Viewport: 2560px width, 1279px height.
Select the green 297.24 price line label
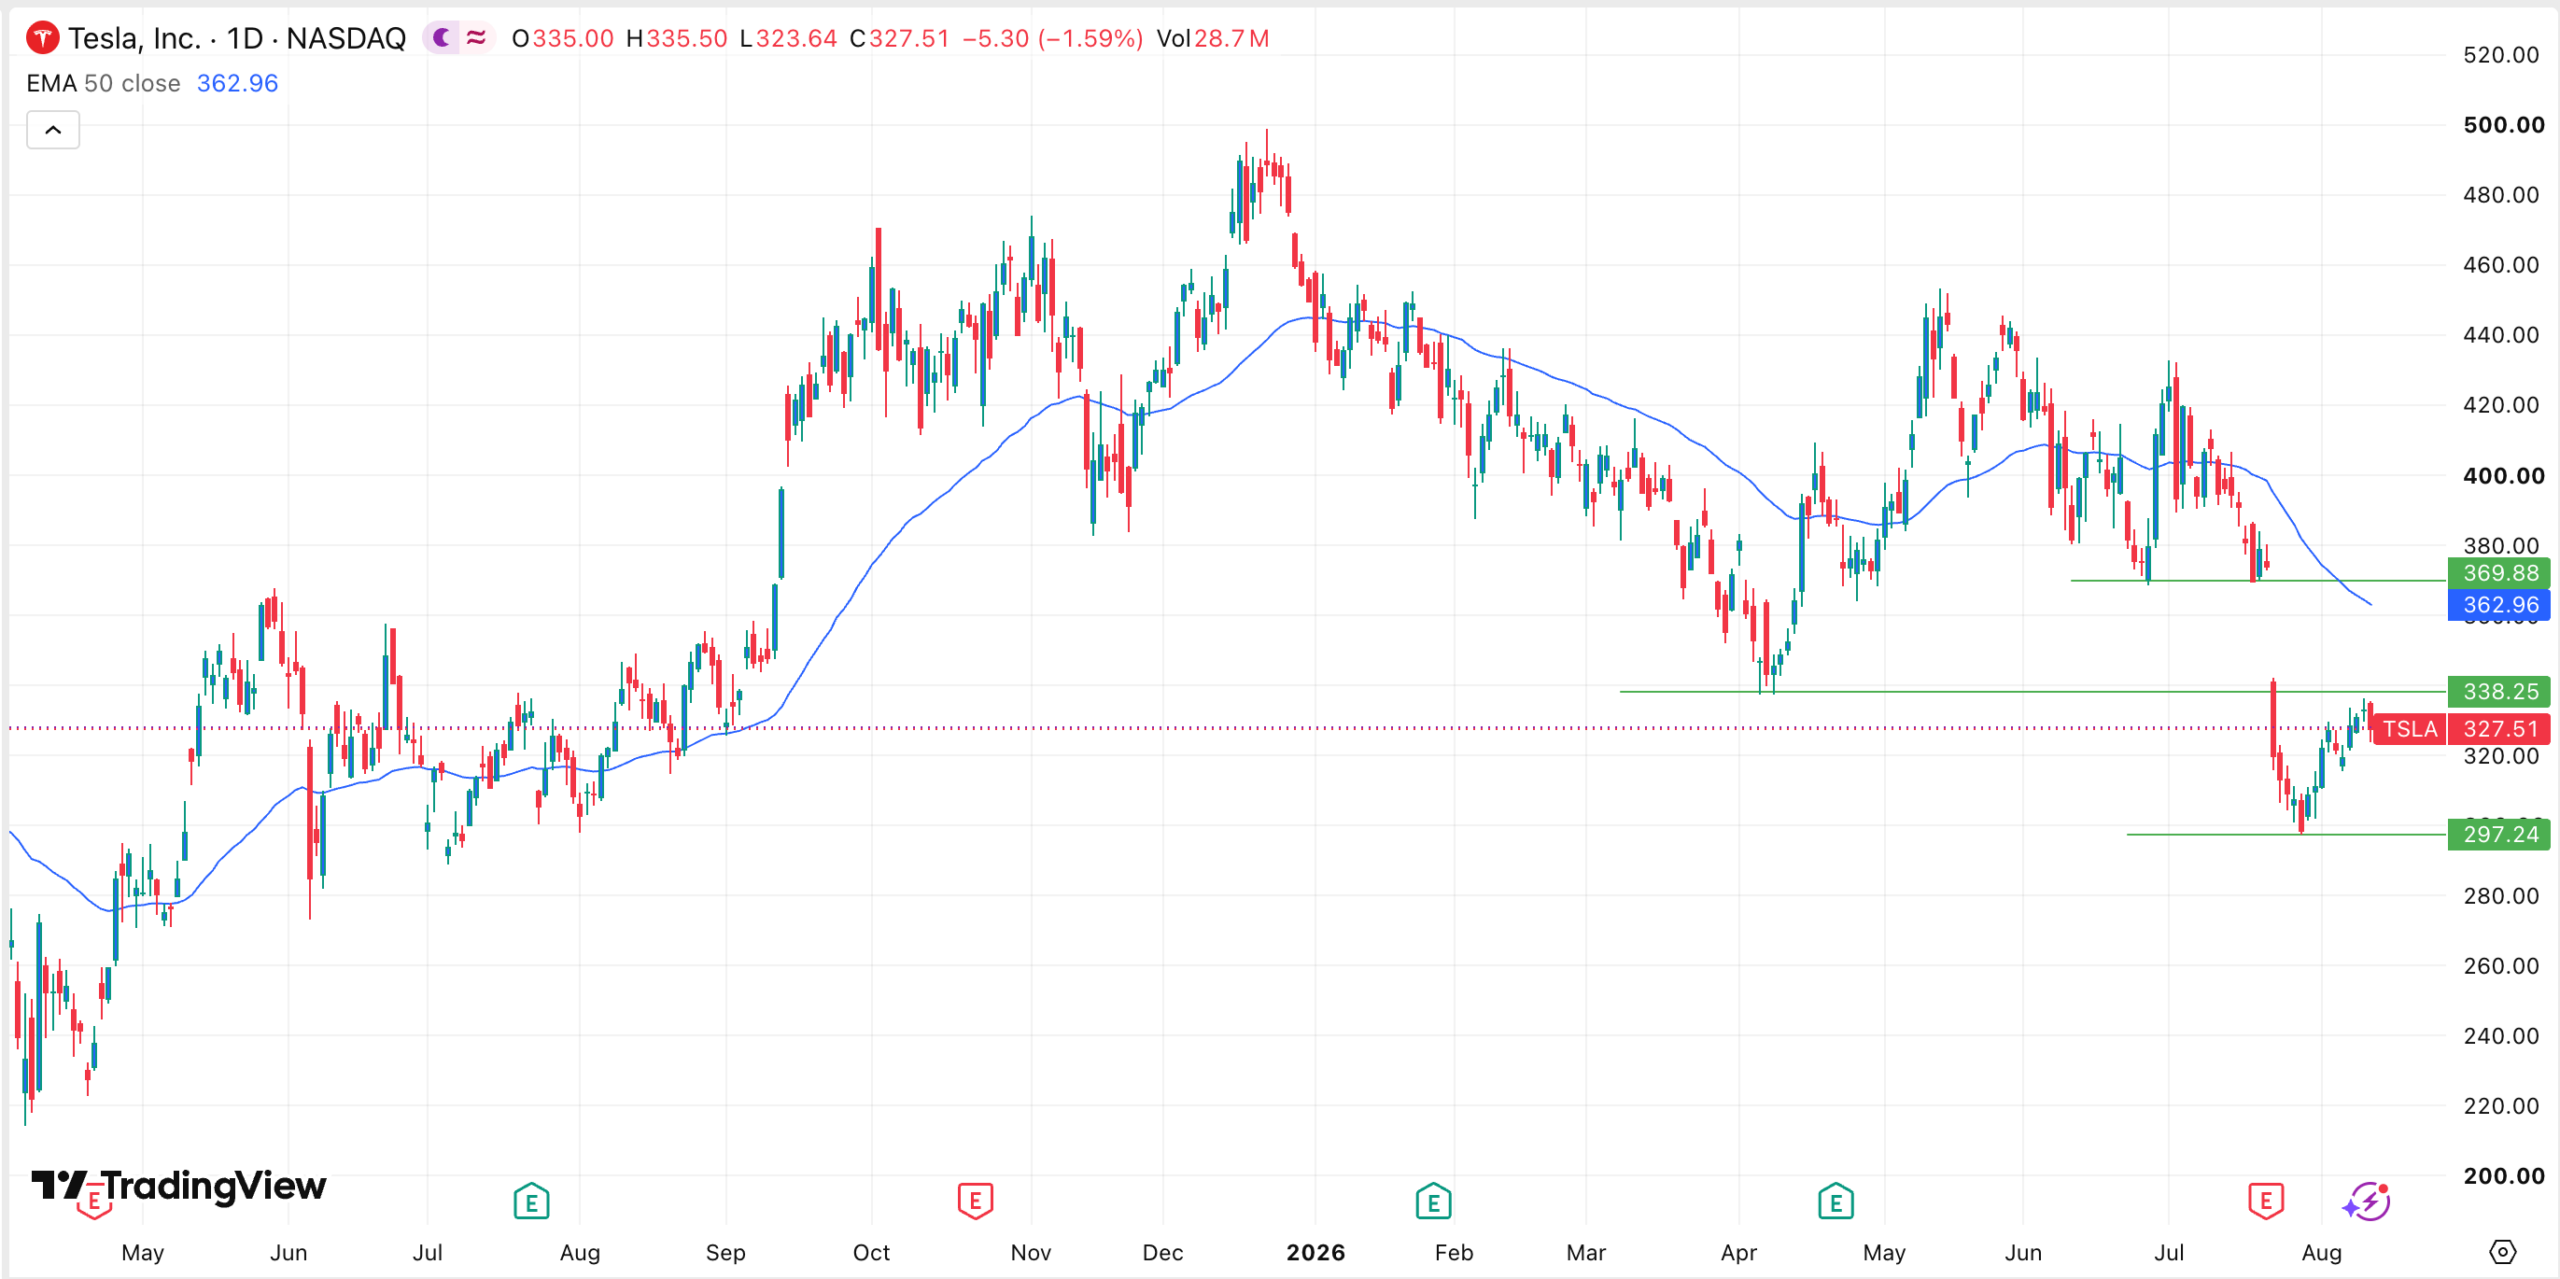coord(2499,834)
